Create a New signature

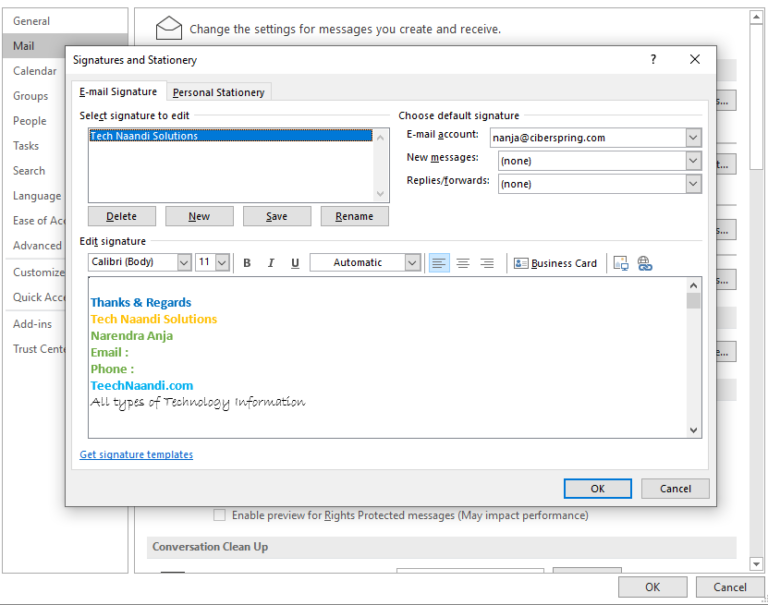199,216
